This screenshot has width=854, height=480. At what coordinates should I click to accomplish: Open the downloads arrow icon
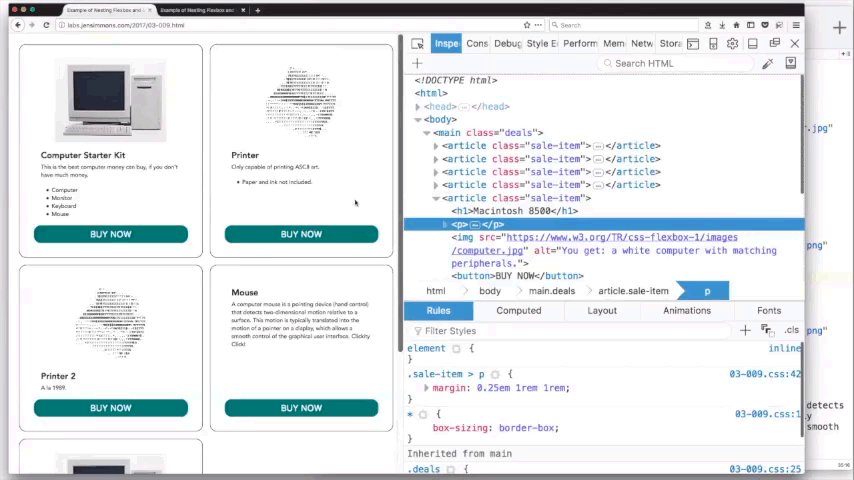[722, 25]
